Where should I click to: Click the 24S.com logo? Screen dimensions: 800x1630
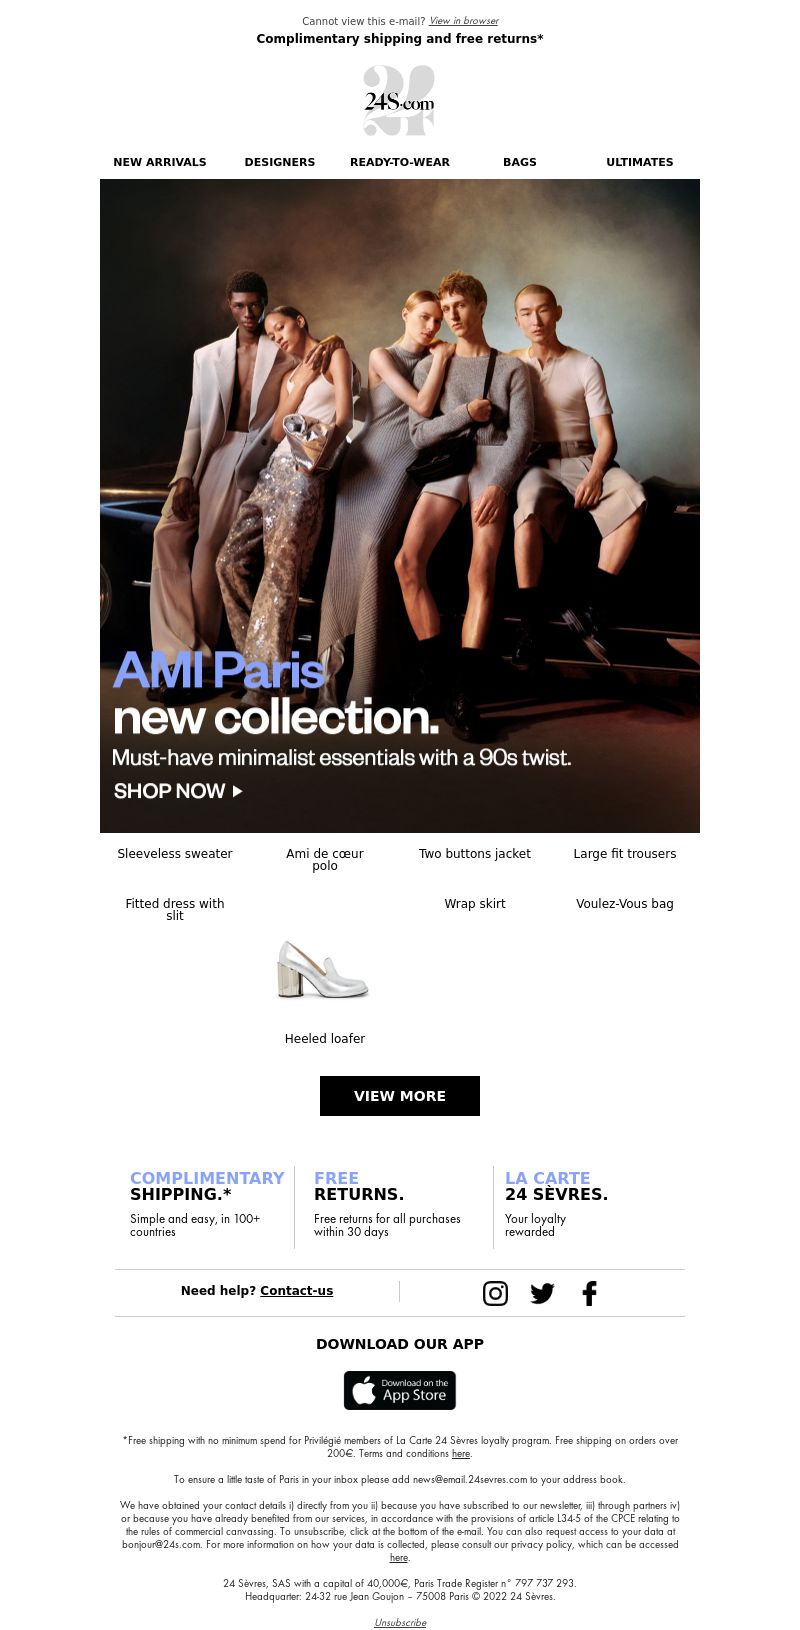[399, 101]
